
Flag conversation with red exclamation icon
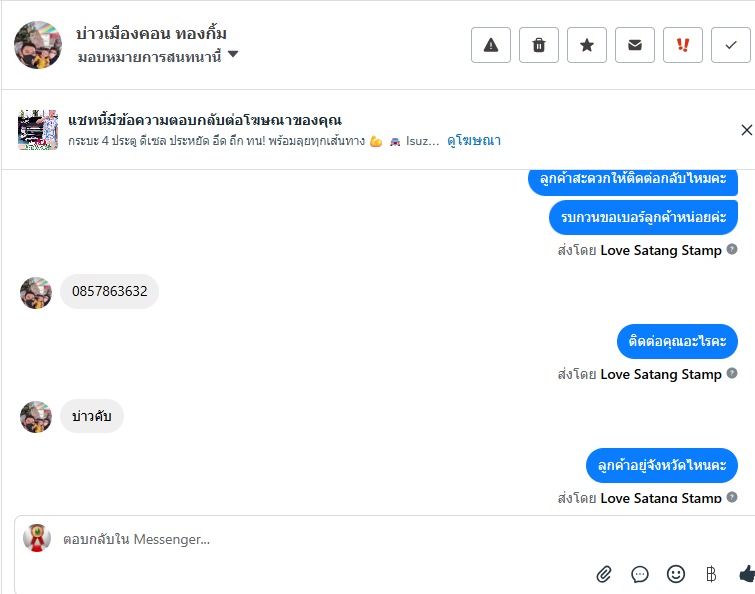click(x=683, y=45)
